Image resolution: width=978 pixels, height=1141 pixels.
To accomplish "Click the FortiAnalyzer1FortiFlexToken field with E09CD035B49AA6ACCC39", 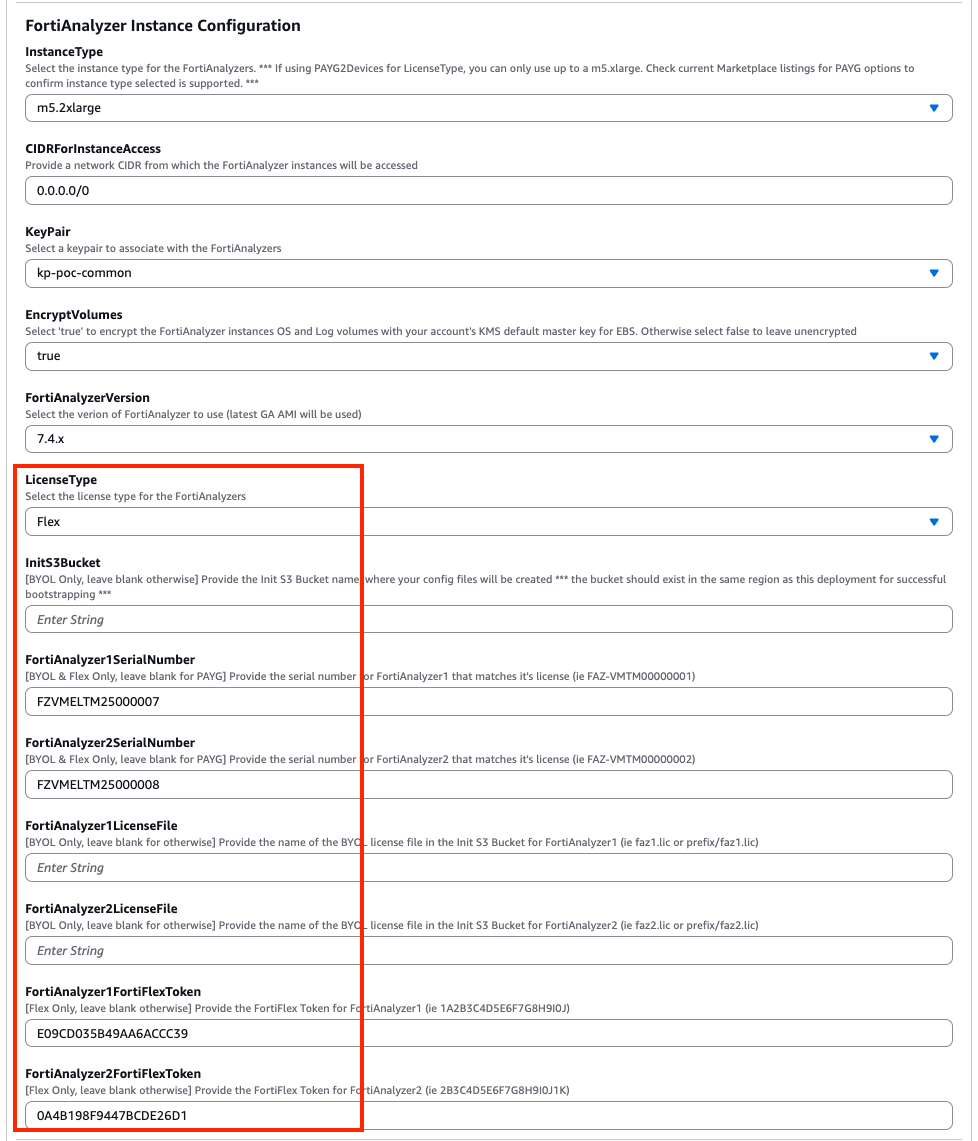I will (x=488, y=1033).
